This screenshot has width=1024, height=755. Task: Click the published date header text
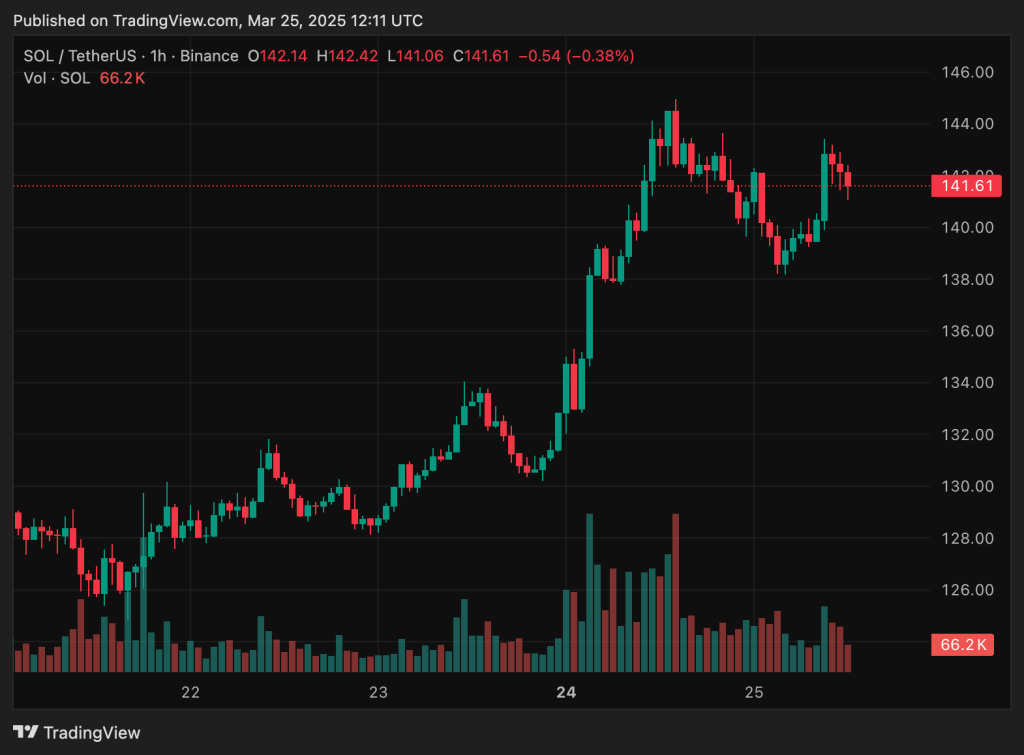pyautogui.click(x=218, y=20)
